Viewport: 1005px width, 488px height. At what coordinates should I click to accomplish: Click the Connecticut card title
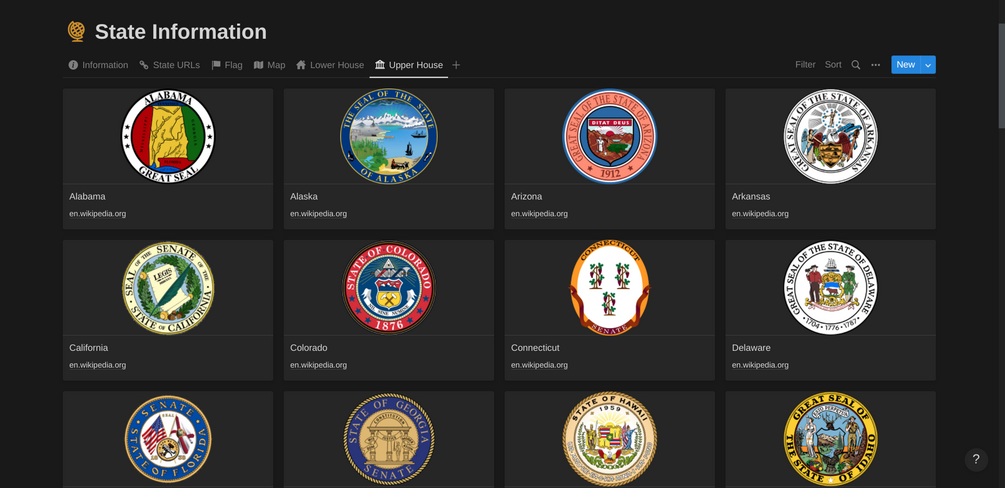pos(535,348)
